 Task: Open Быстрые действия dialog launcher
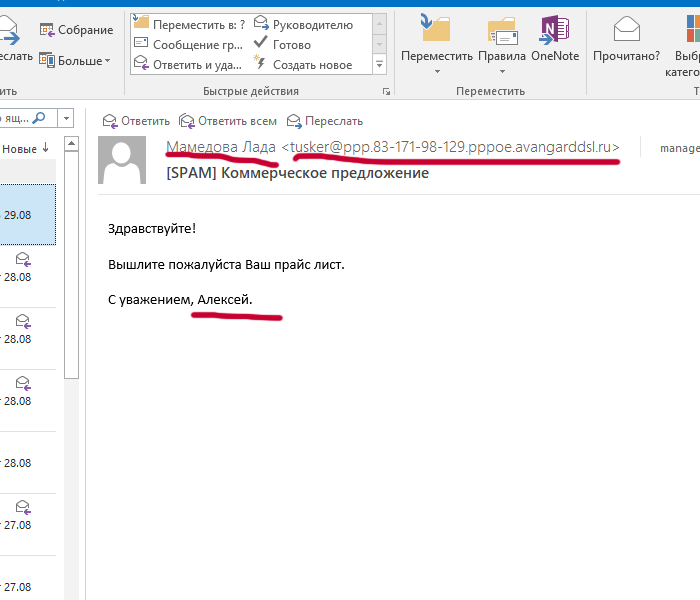(x=386, y=91)
